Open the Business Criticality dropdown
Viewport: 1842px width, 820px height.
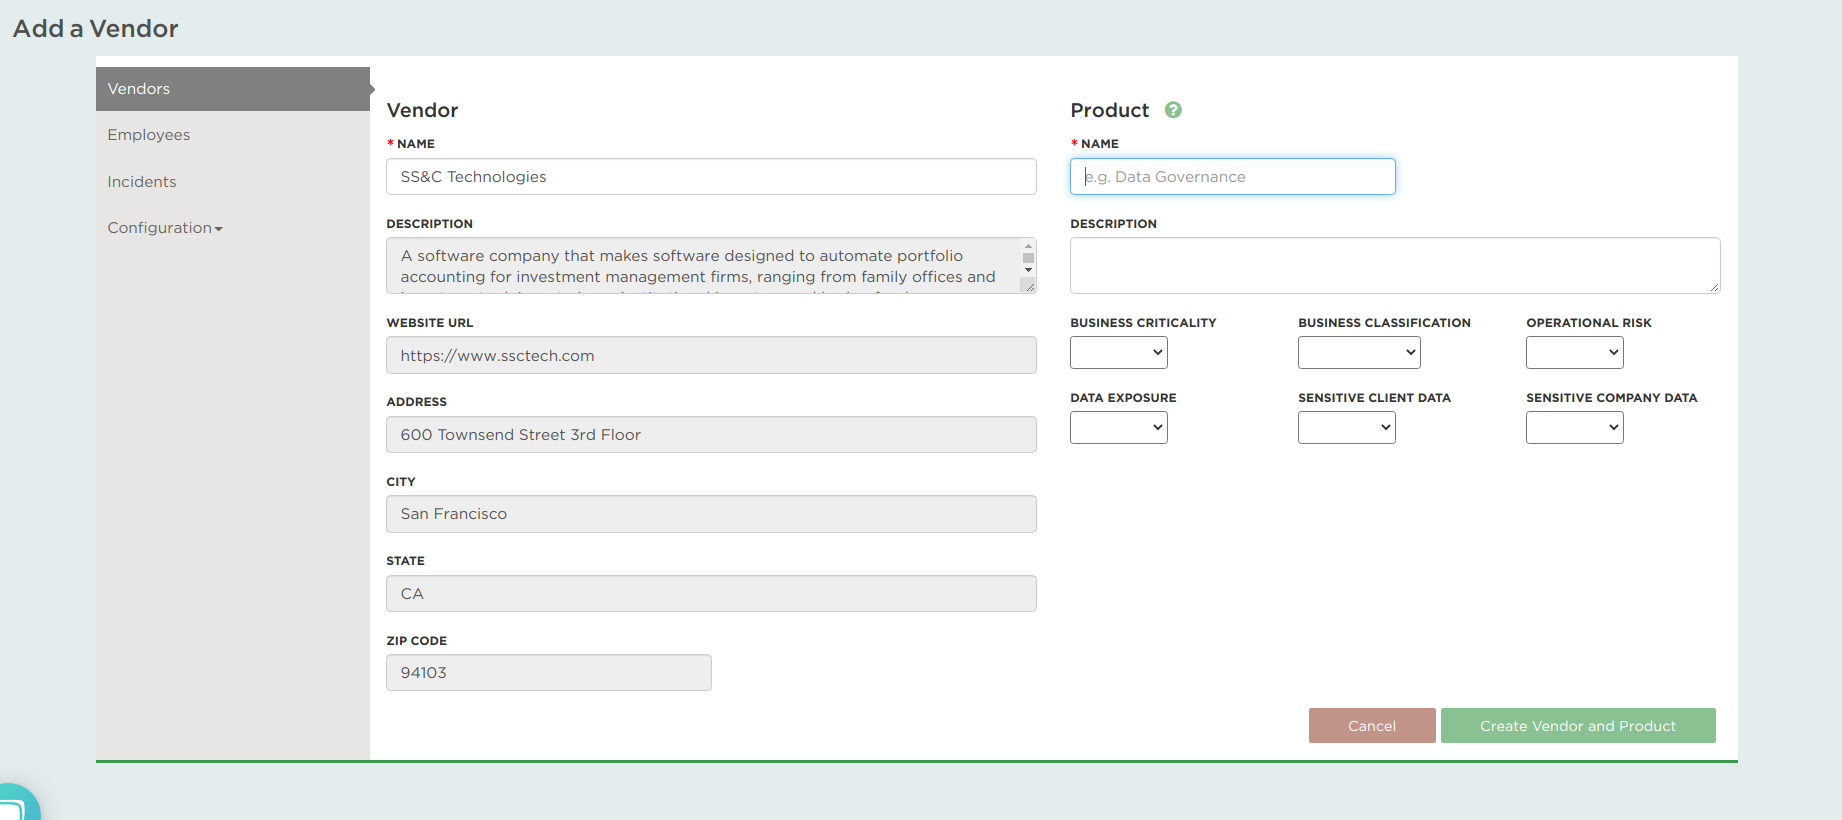[x=1119, y=352]
